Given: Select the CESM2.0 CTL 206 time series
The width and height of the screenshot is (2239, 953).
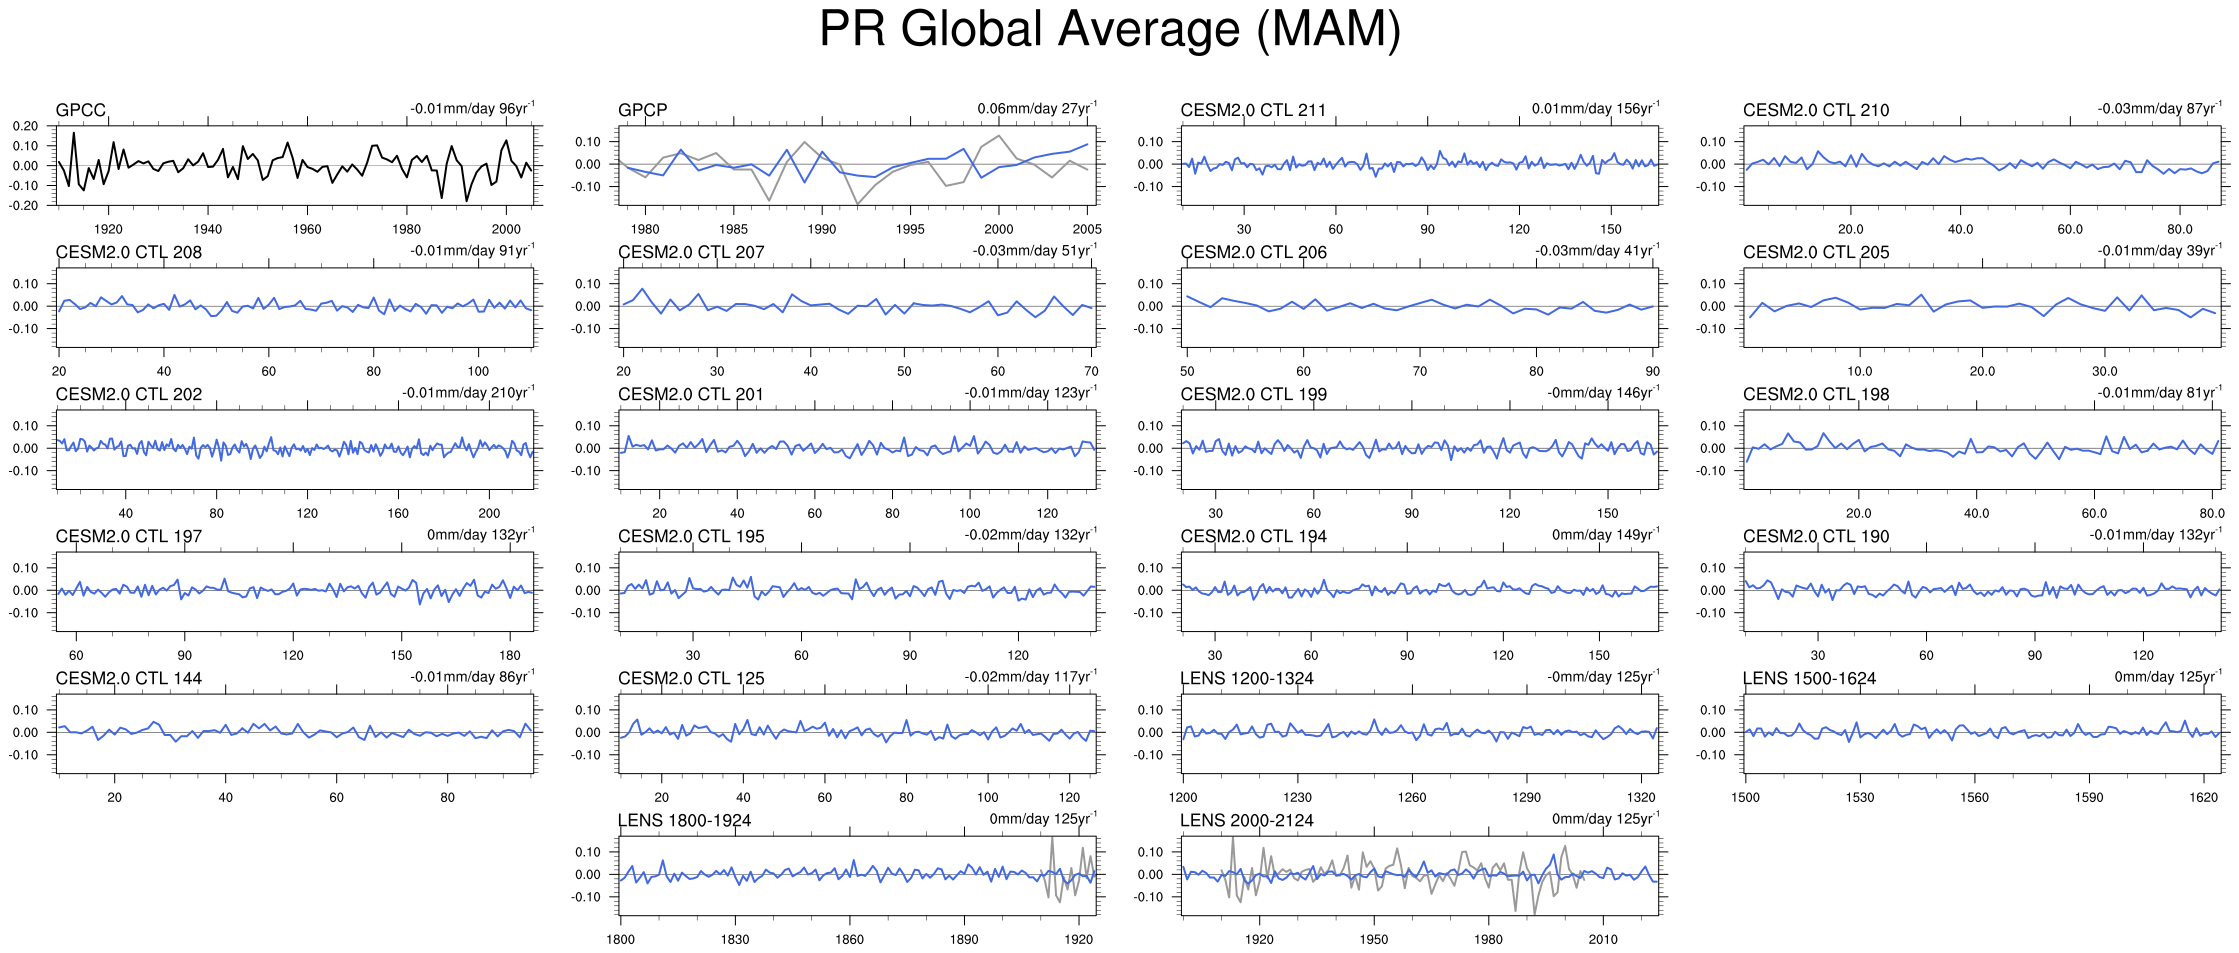Looking at the screenshot, I should (x=1419, y=307).
